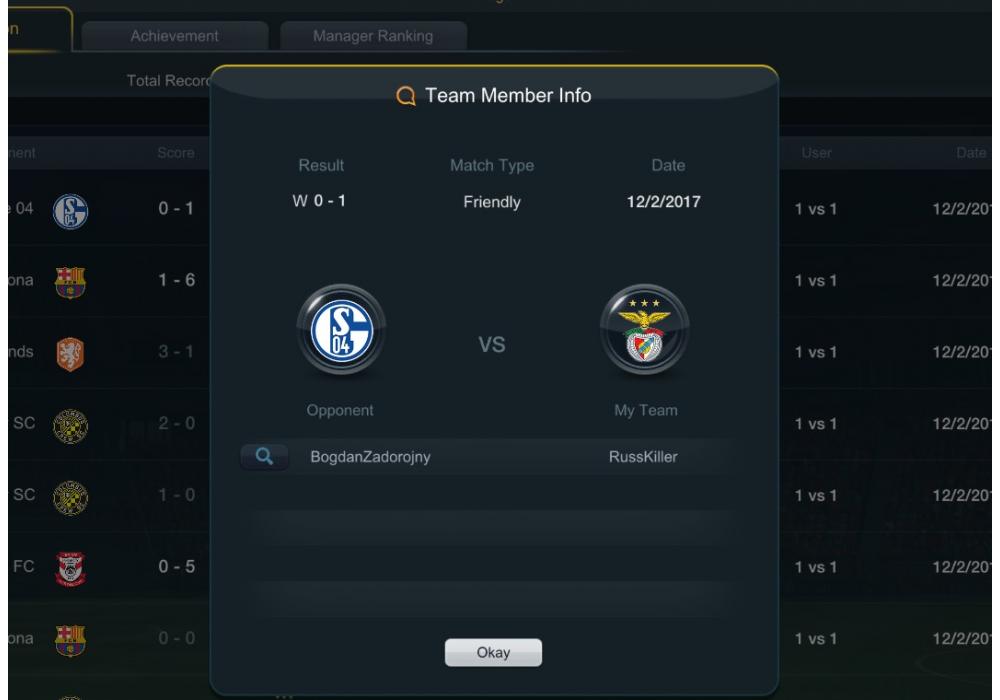Image resolution: width=1000 pixels, height=700 pixels.
Task: Click the Schalke 04 opponent crest in dialog
Action: coord(341,330)
